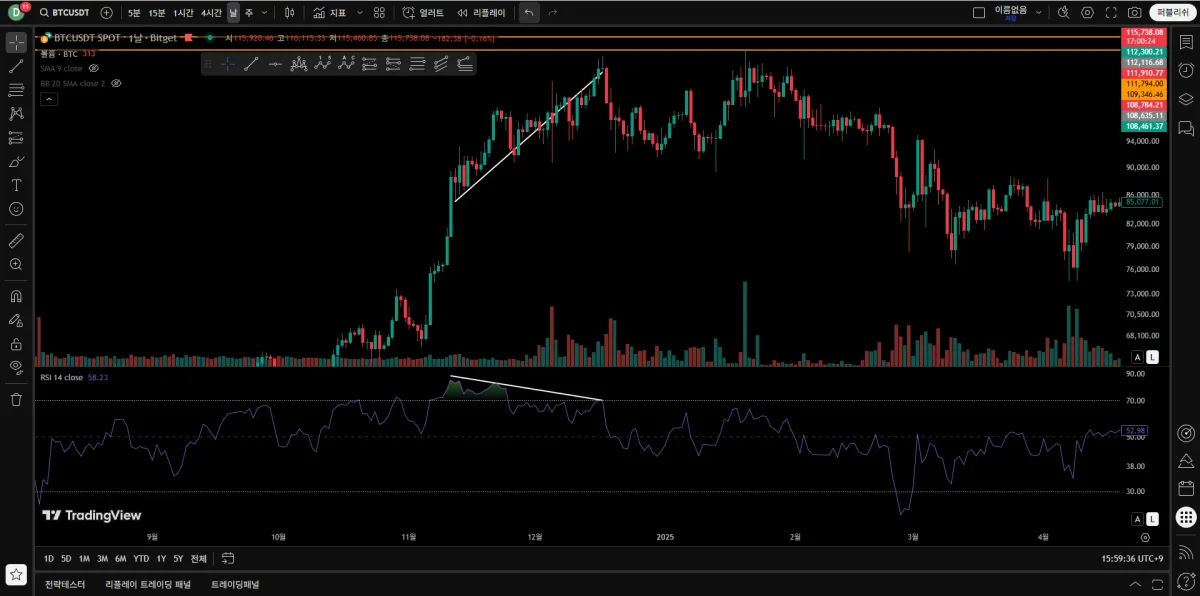Screen dimensions: 1200x596
Task: Enable magnet mode in the sidebar
Action: point(16,296)
